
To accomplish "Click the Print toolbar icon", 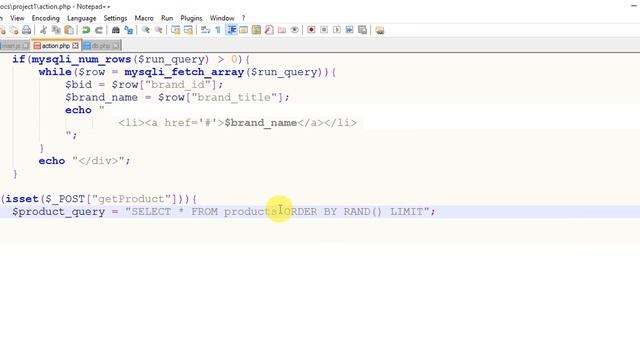I will click(27, 30).
